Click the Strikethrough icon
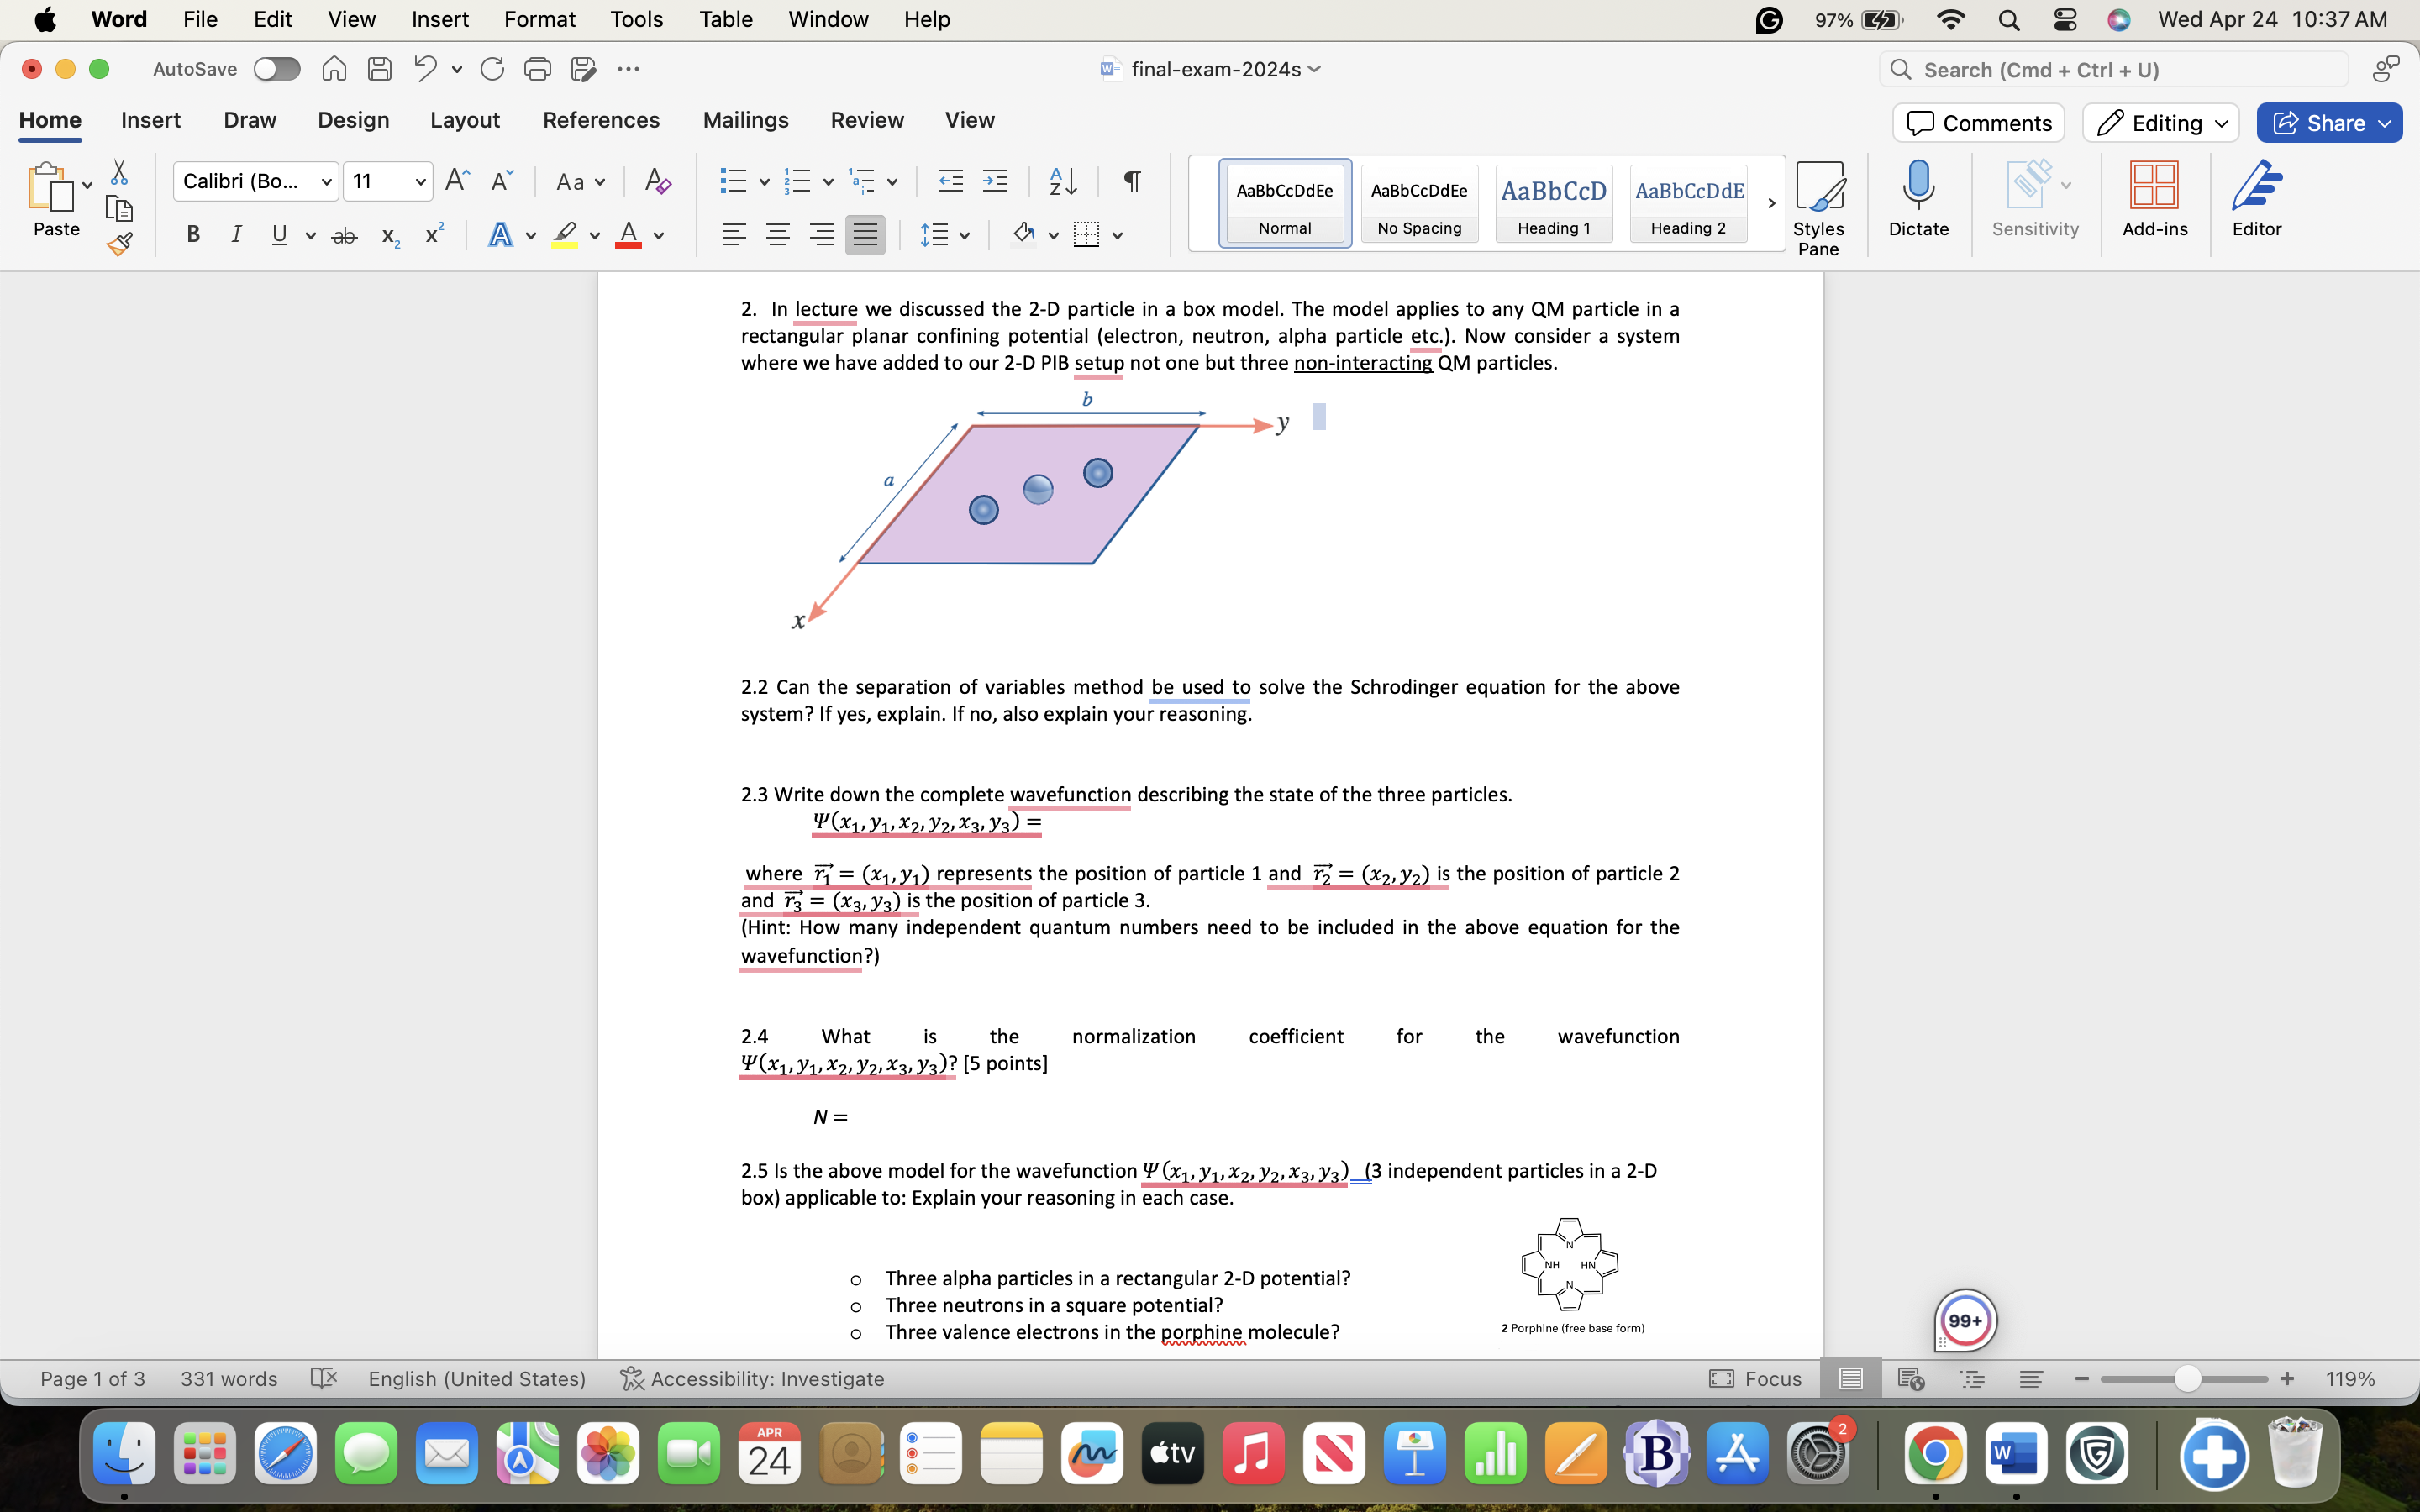2420x1512 pixels. (344, 236)
